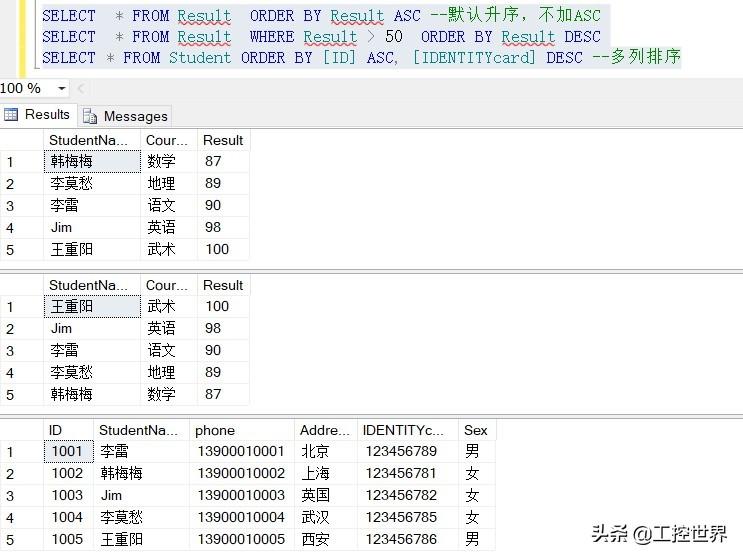Click the query line with WHERE Result > 50
Screen dimensions: 743x559
point(321,36)
